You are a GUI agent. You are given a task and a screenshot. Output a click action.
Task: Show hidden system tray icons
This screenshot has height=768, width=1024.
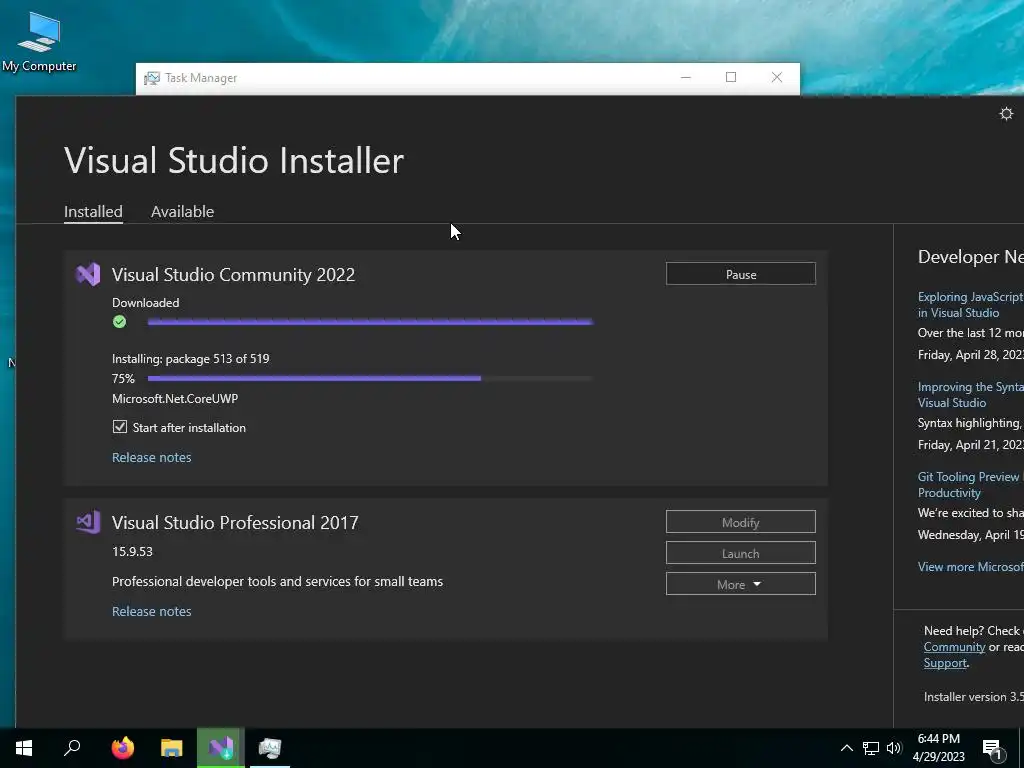[x=846, y=748]
